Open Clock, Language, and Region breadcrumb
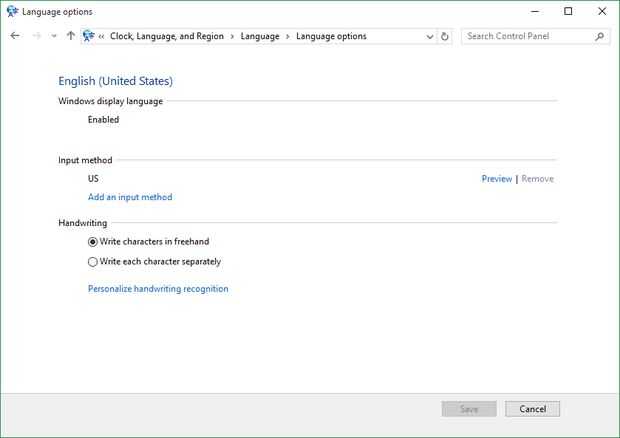 pos(168,36)
